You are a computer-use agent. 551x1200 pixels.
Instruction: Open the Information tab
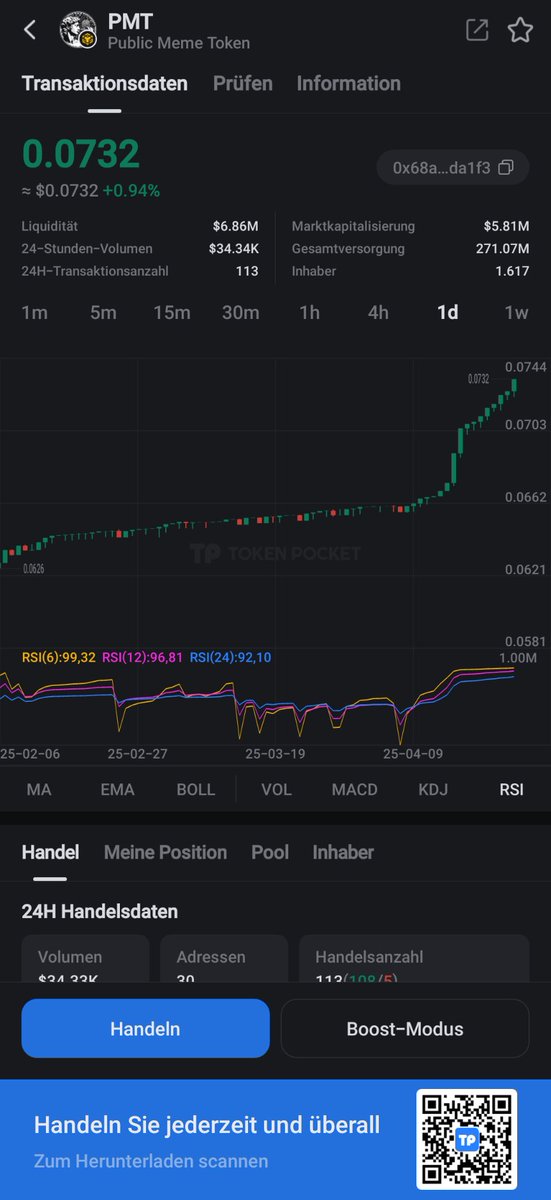click(348, 84)
